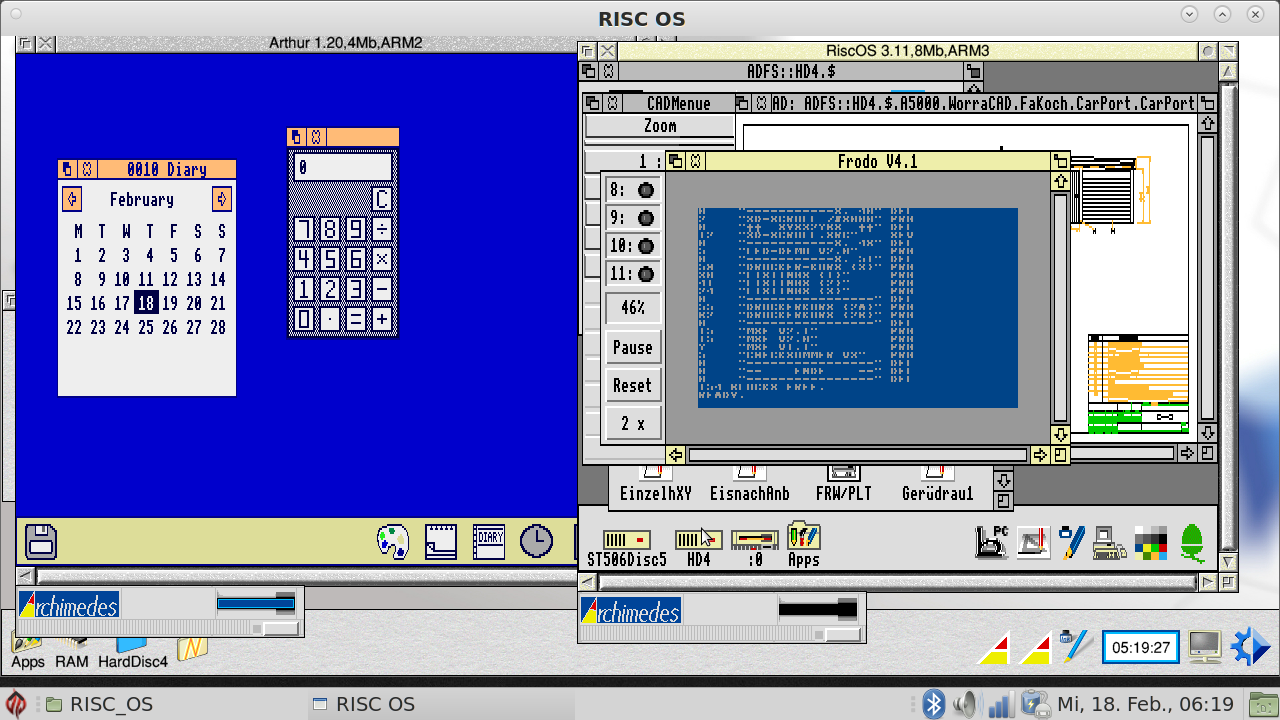Open the ST506Disc5 drive icon
The width and height of the screenshot is (1280, 720).
click(x=626, y=541)
